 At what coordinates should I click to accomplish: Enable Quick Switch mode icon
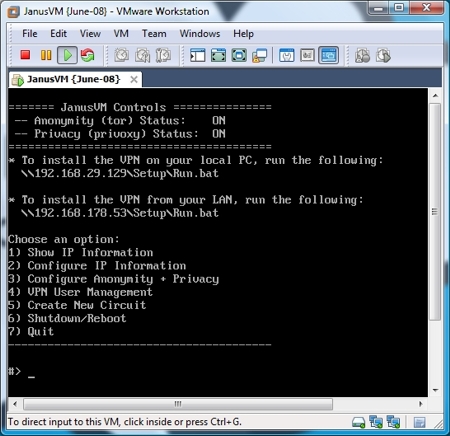[239, 55]
